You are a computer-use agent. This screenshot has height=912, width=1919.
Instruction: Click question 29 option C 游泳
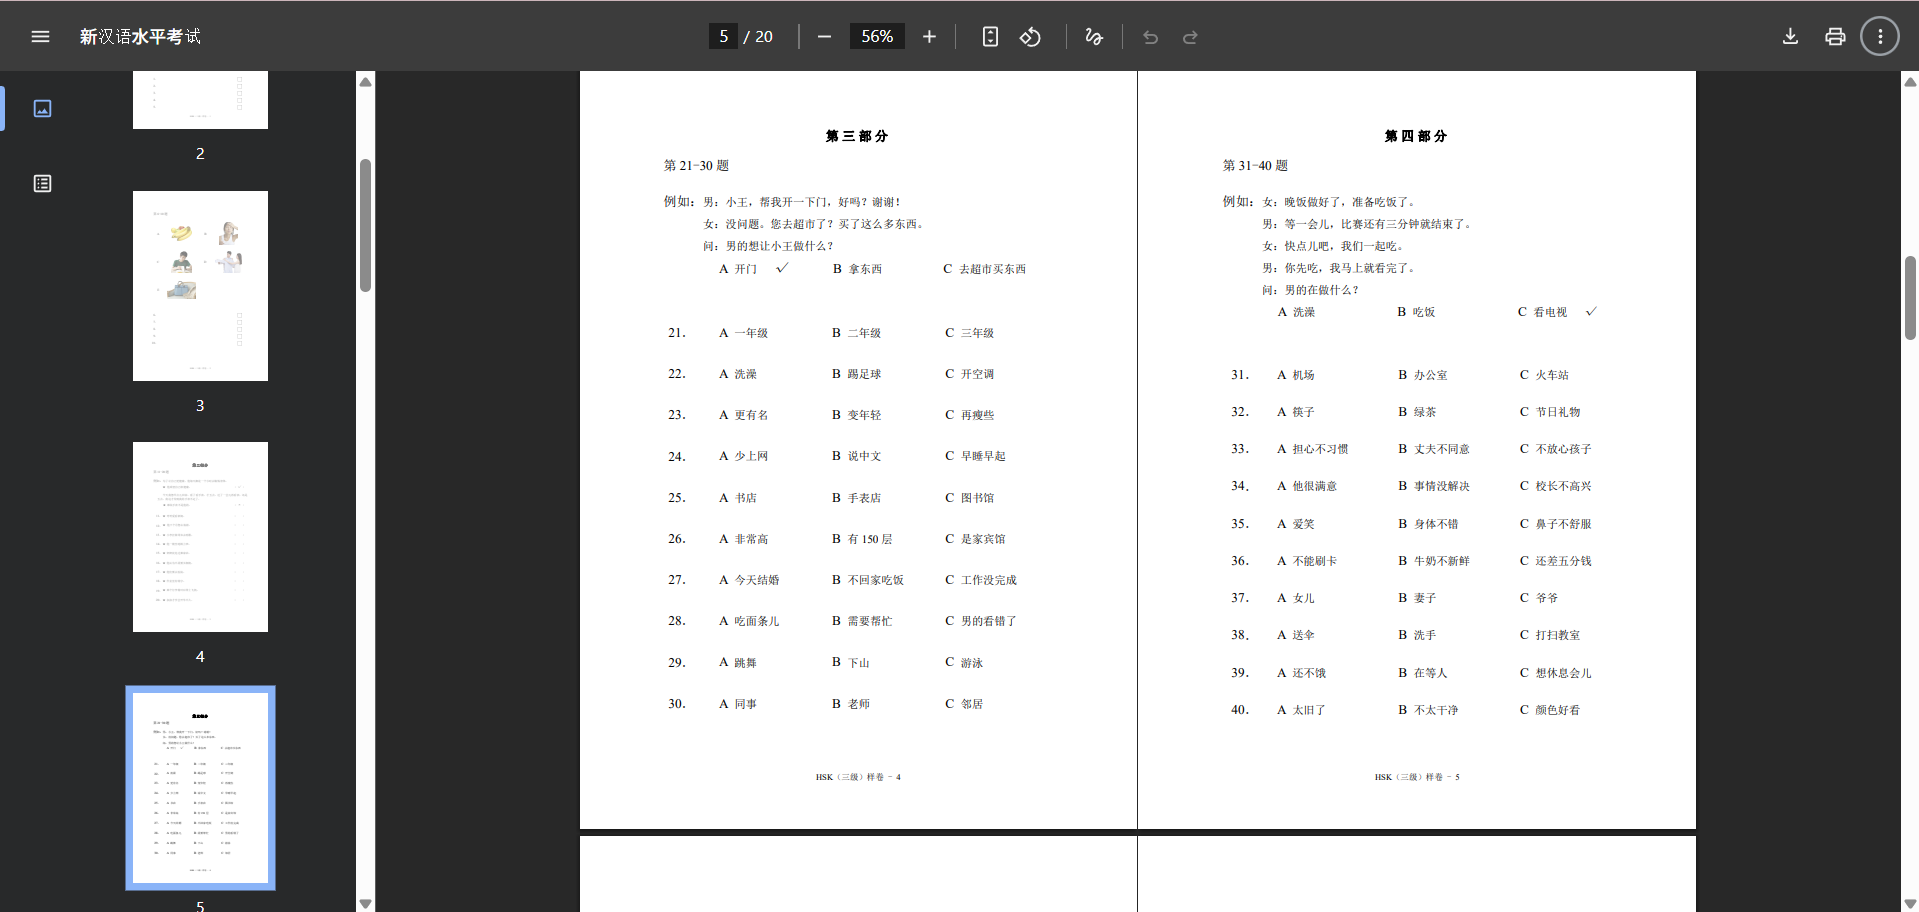964,663
